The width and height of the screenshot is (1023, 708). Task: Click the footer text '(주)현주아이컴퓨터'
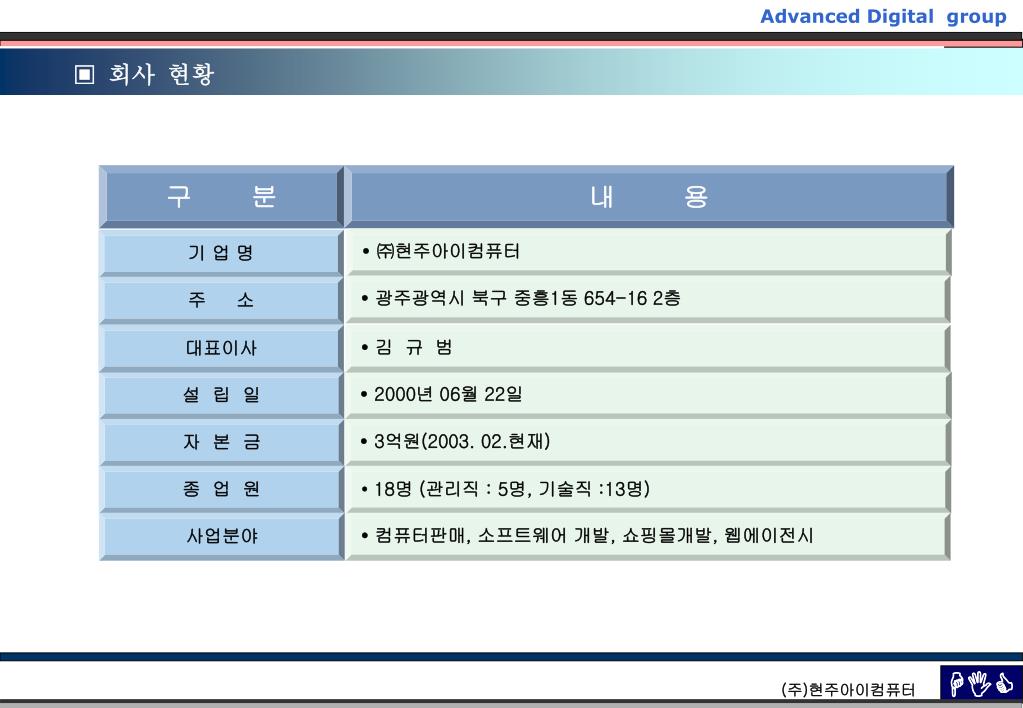(847, 689)
